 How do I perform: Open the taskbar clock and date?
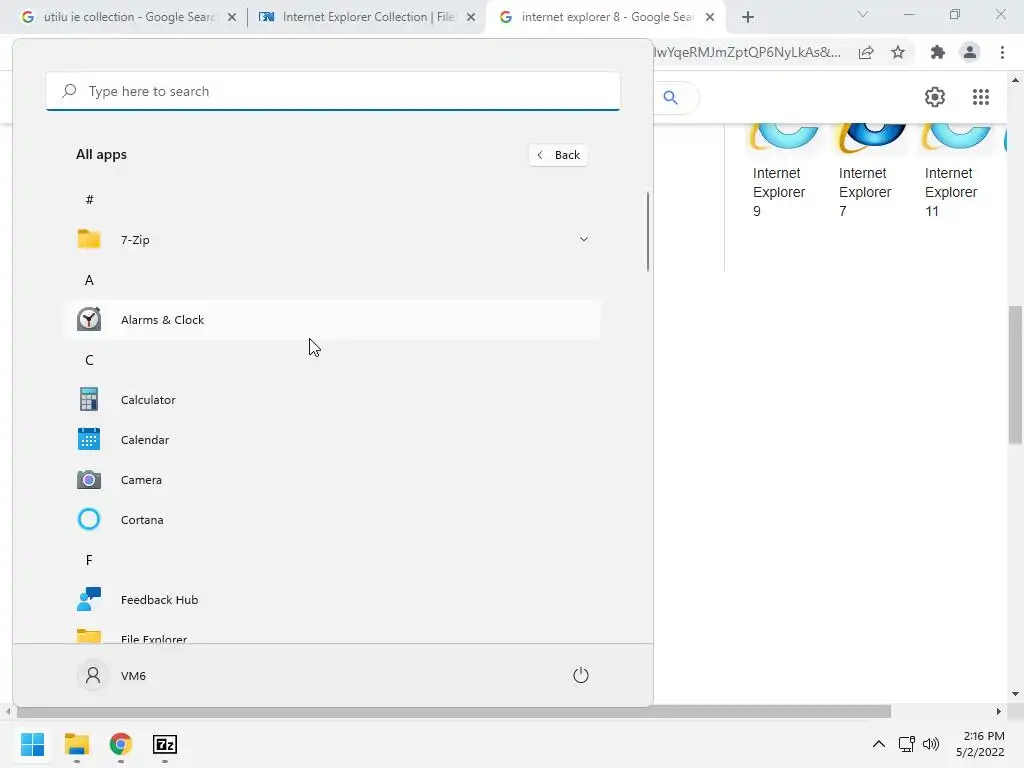[x=980, y=744]
